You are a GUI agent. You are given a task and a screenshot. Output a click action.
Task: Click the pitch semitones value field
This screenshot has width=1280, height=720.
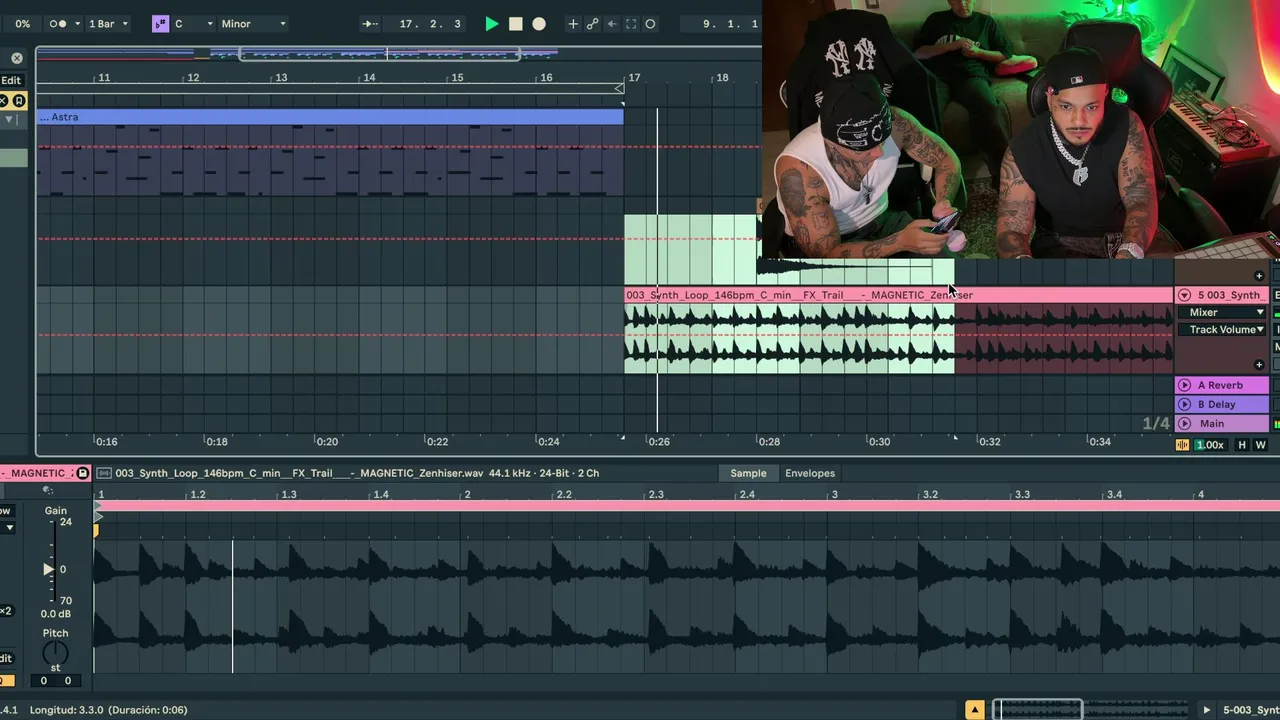(43, 681)
